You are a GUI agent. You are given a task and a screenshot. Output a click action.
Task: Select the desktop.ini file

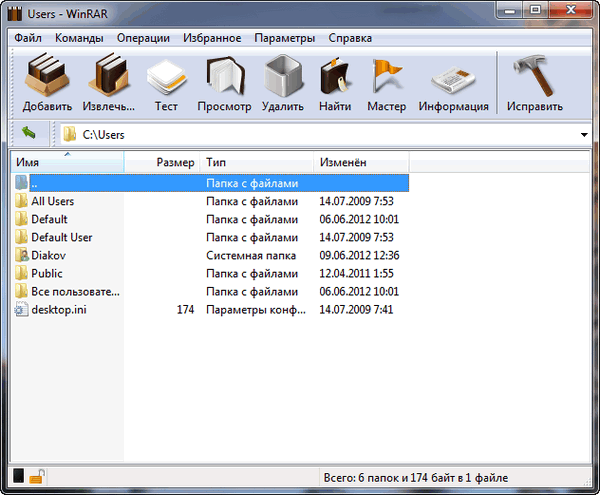tap(59, 310)
